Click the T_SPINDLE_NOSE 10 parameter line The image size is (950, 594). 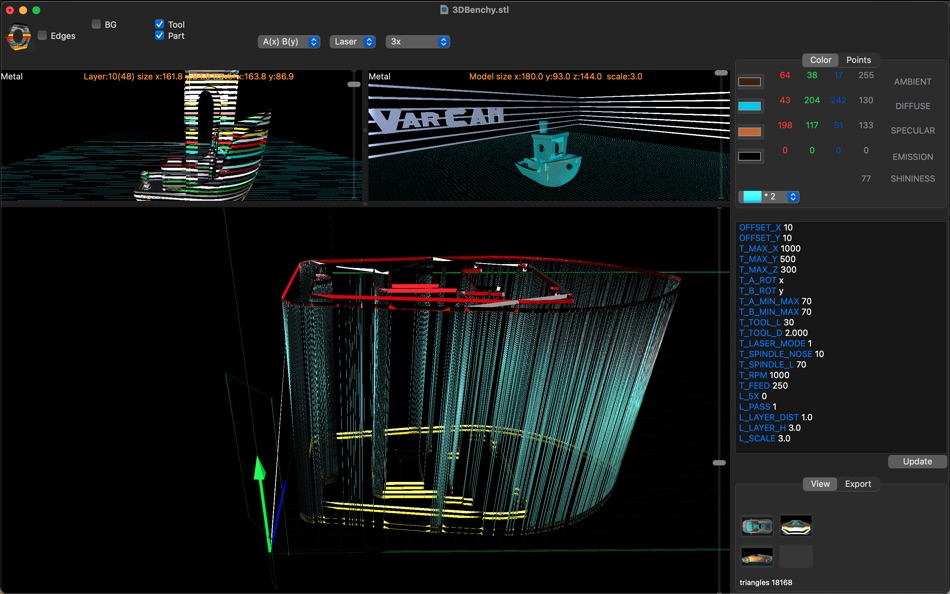tap(782, 354)
